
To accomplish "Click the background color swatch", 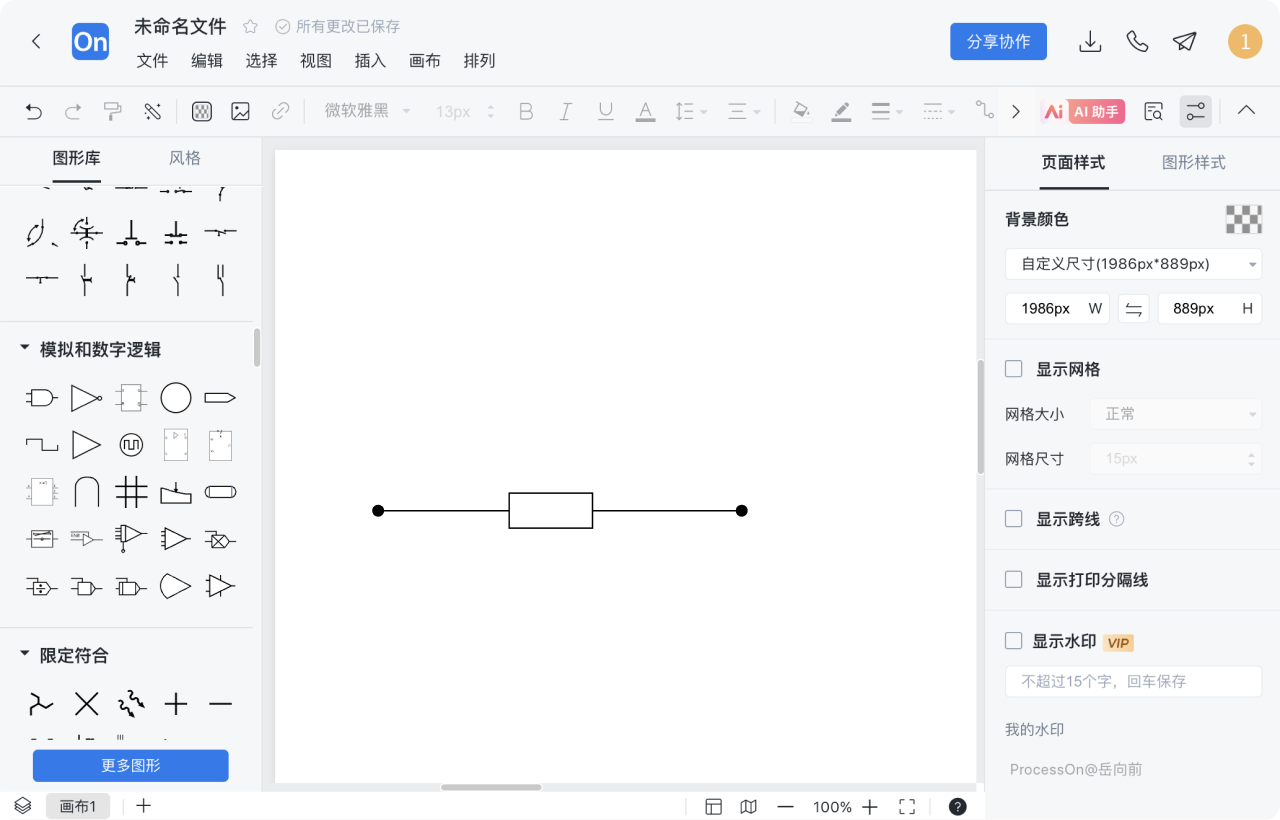I will [x=1244, y=219].
